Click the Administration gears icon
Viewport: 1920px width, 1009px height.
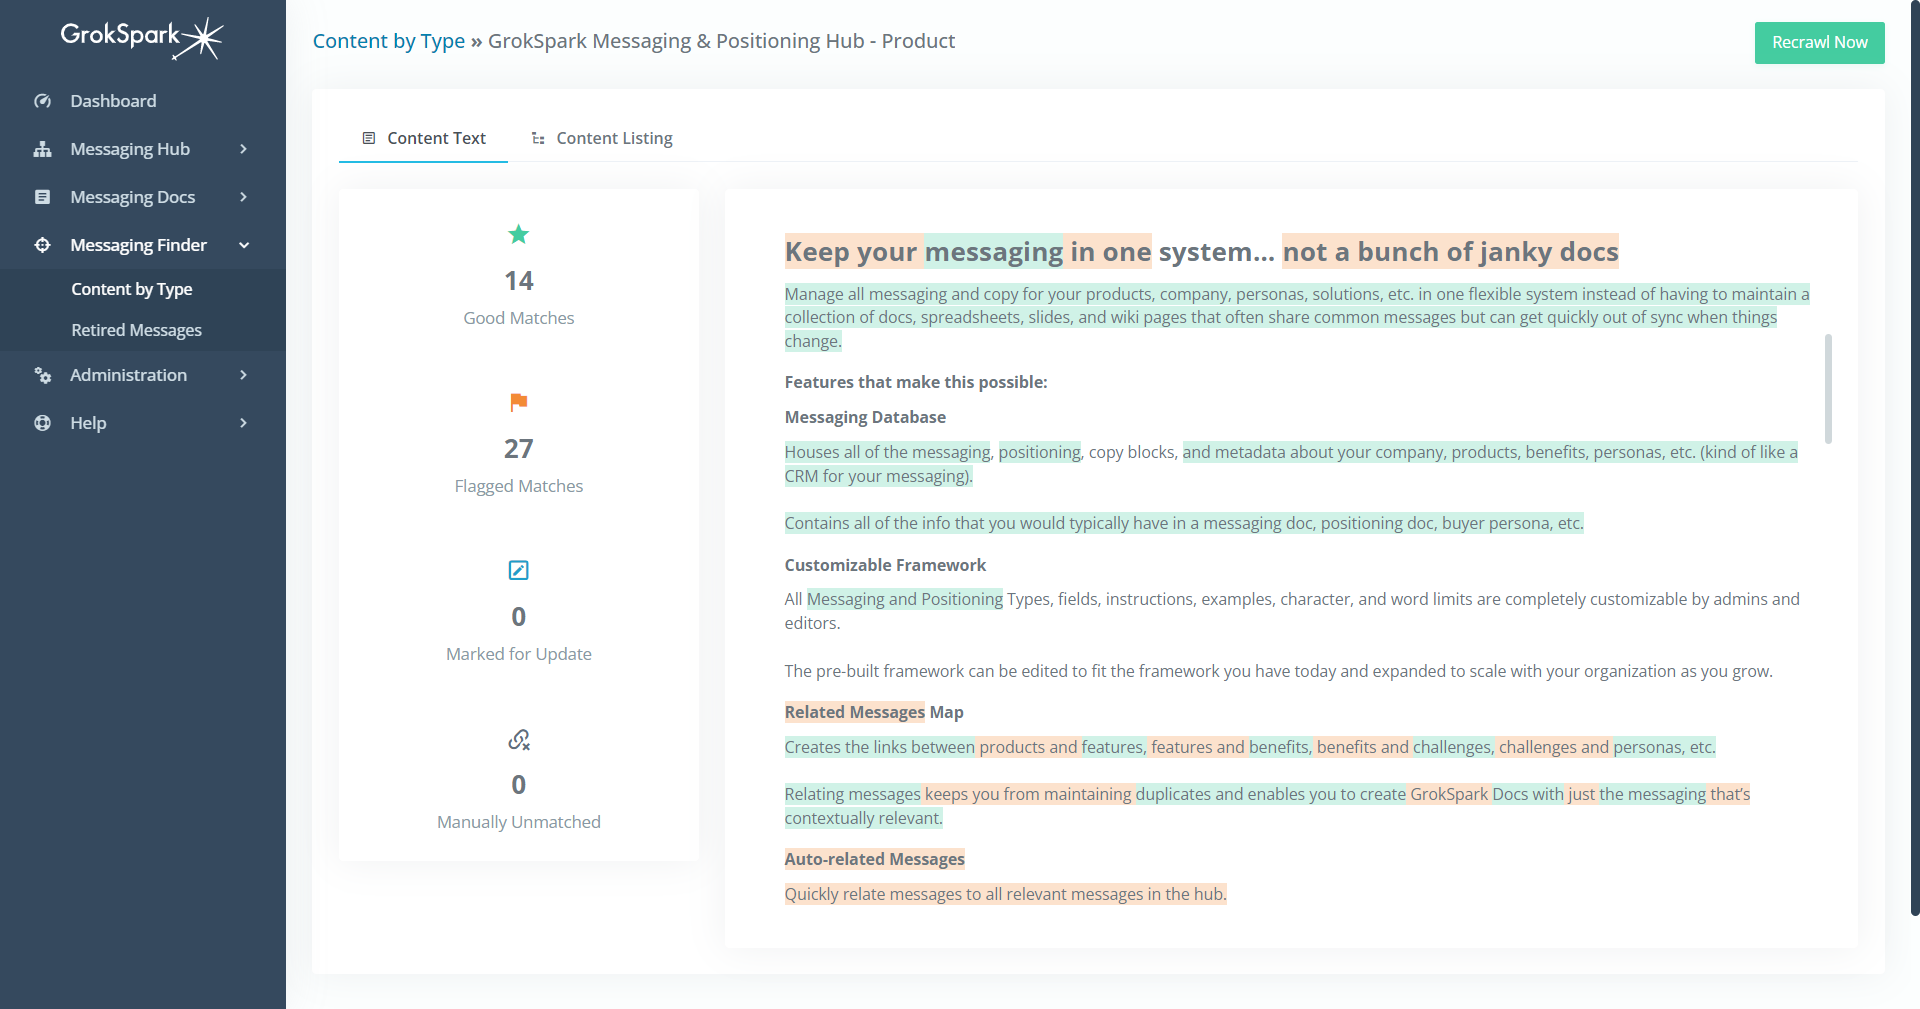click(x=42, y=375)
